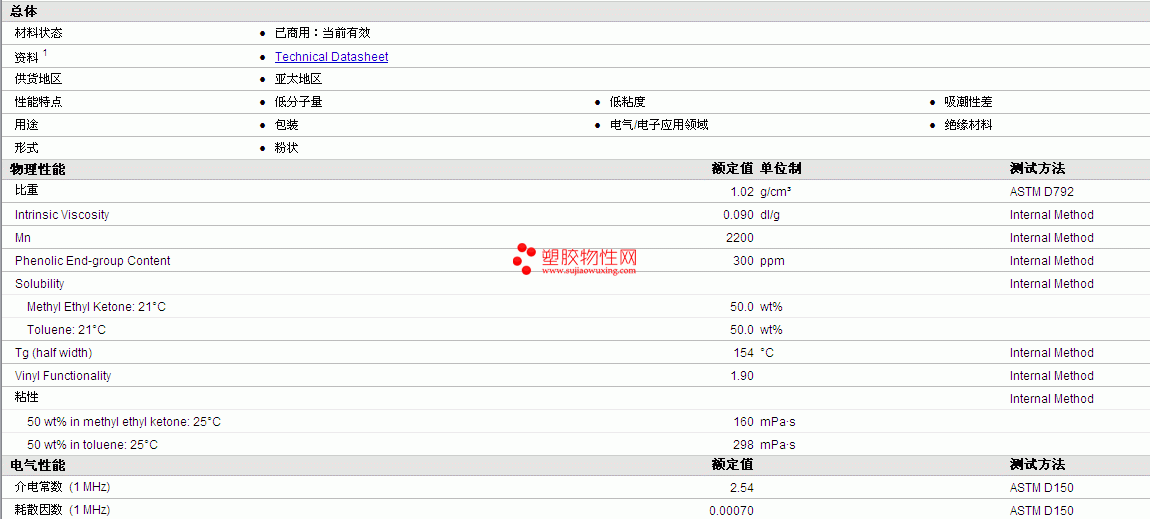Image resolution: width=1150 pixels, height=519 pixels.
Task: Click the Solubility property label
Action: (x=40, y=284)
